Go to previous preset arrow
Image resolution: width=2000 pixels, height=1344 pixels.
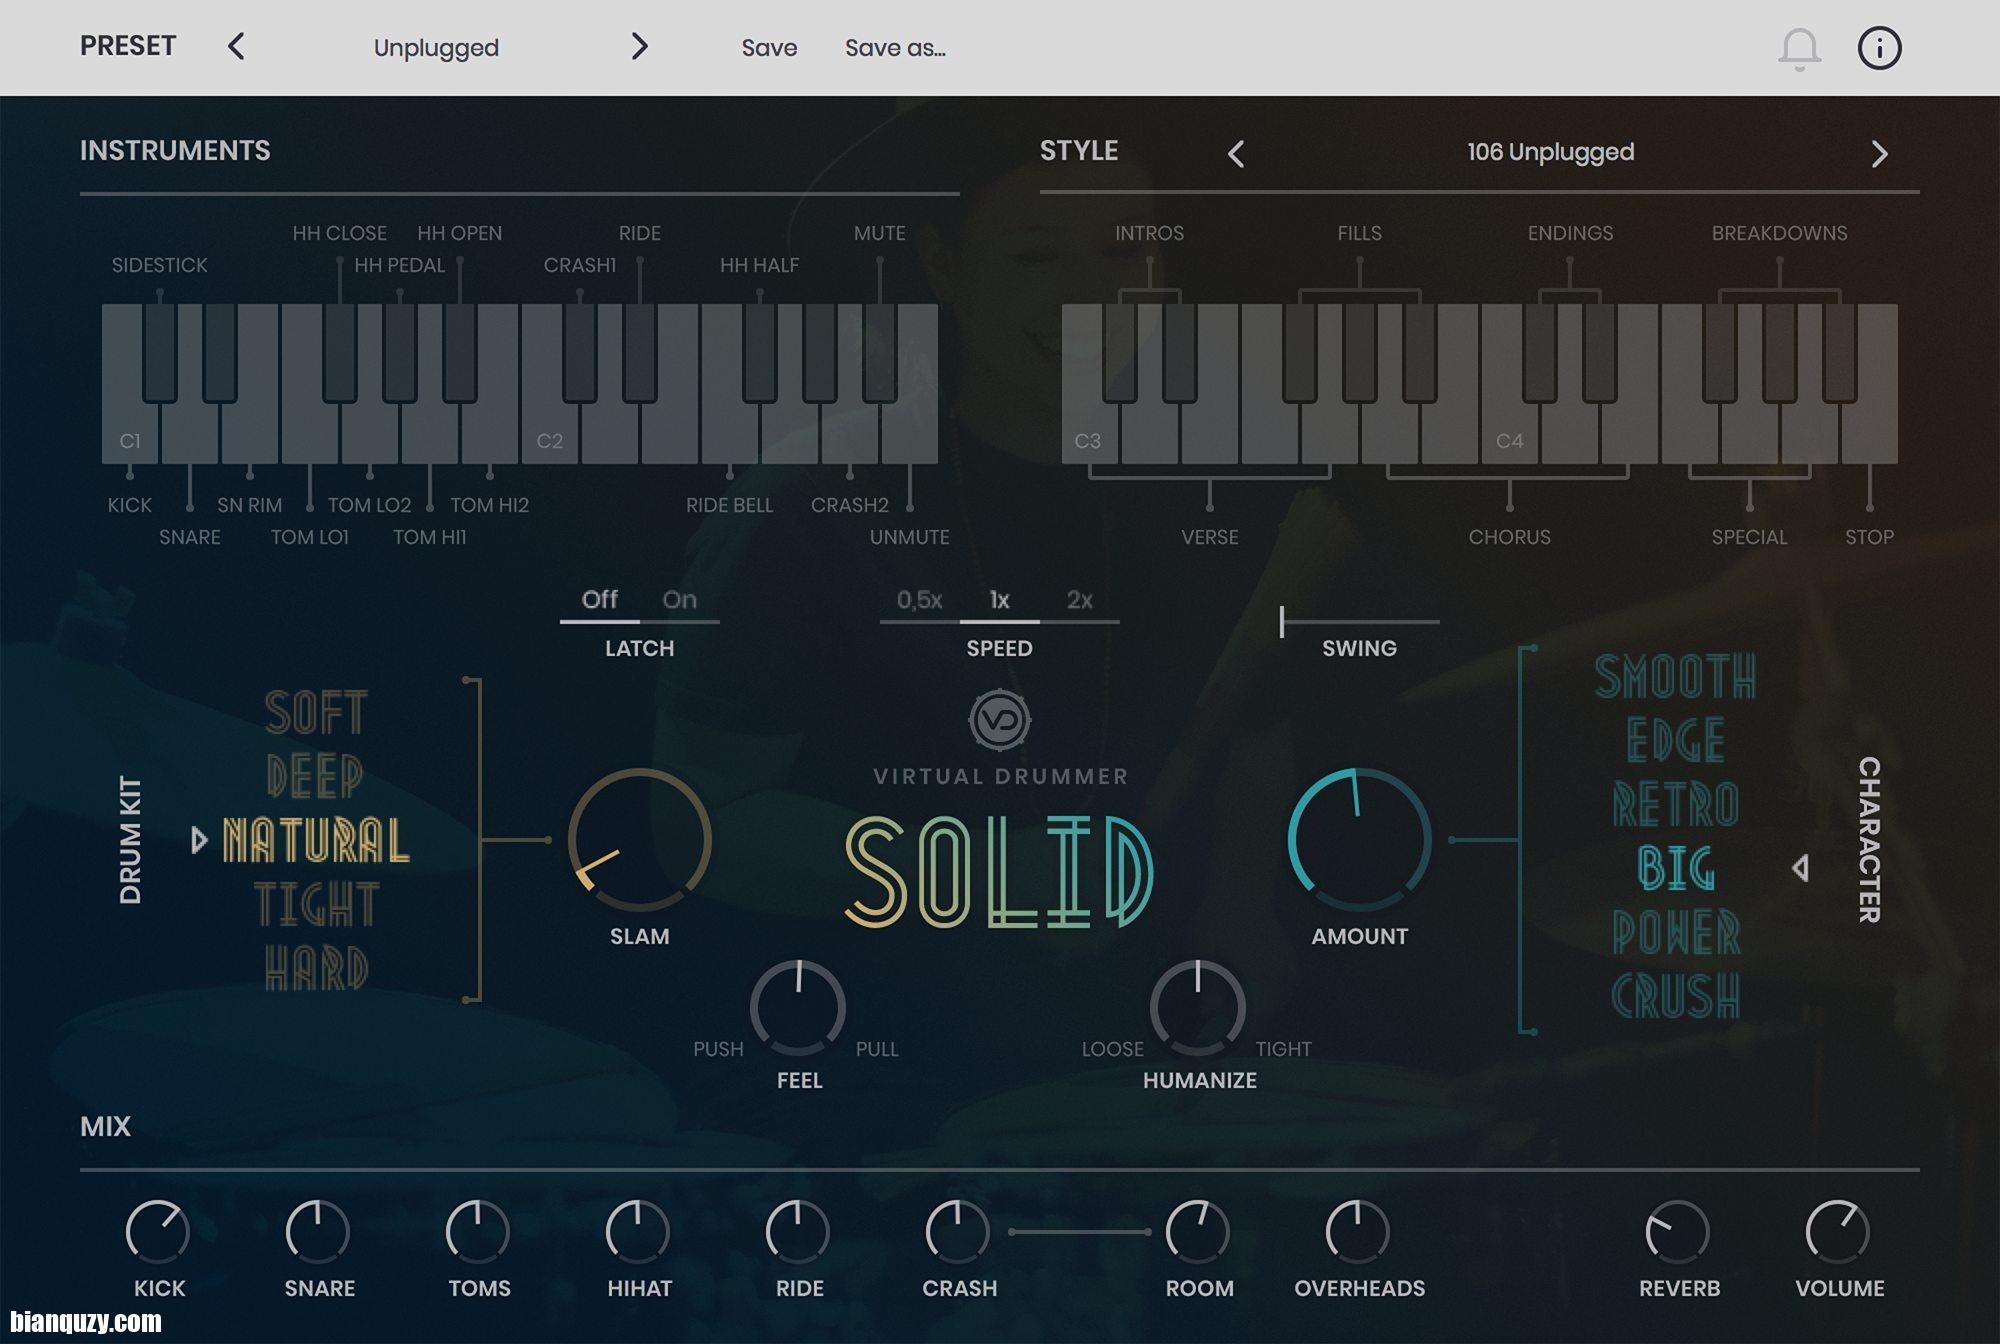pyautogui.click(x=236, y=46)
